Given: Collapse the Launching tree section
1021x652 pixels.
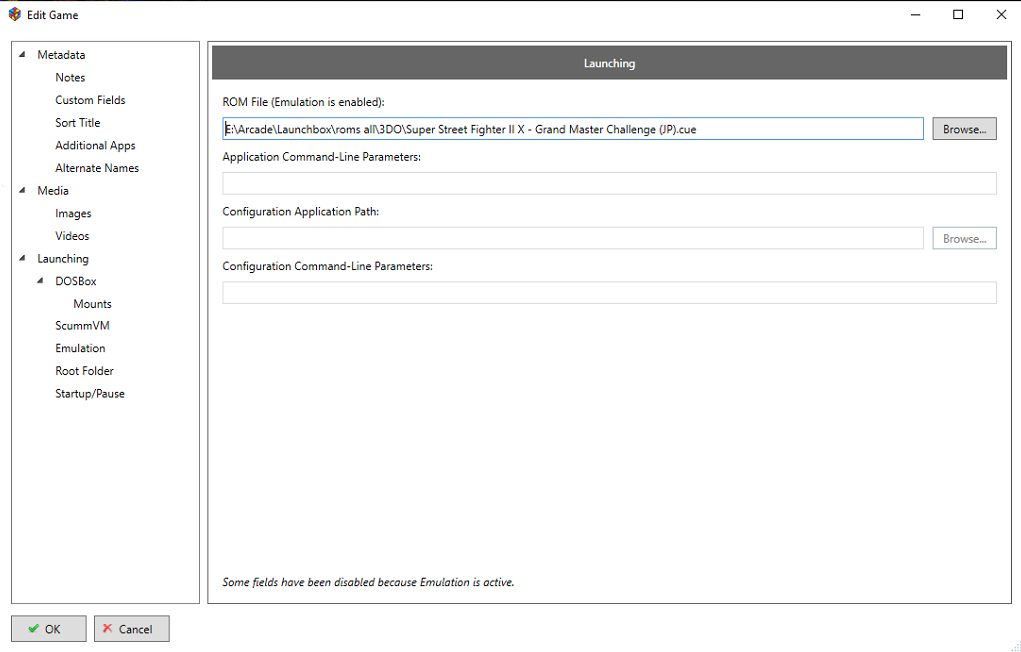Looking at the screenshot, I should pyautogui.click(x=23, y=258).
